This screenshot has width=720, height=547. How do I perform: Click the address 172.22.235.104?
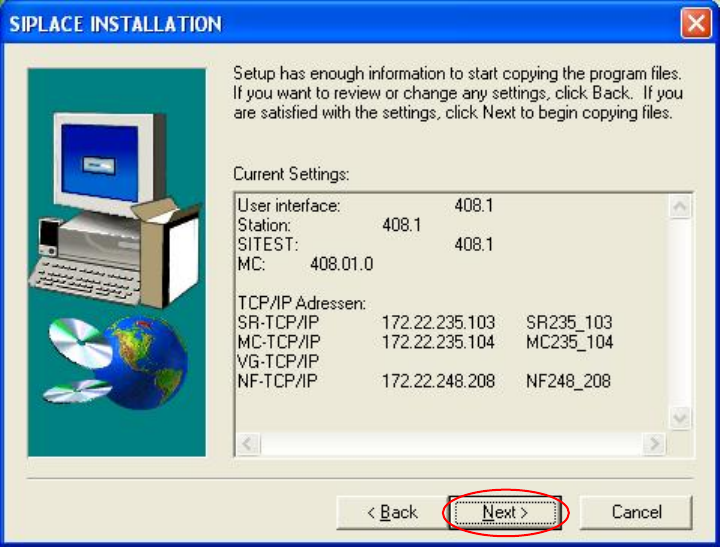pyautogui.click(x=439, y=342)
